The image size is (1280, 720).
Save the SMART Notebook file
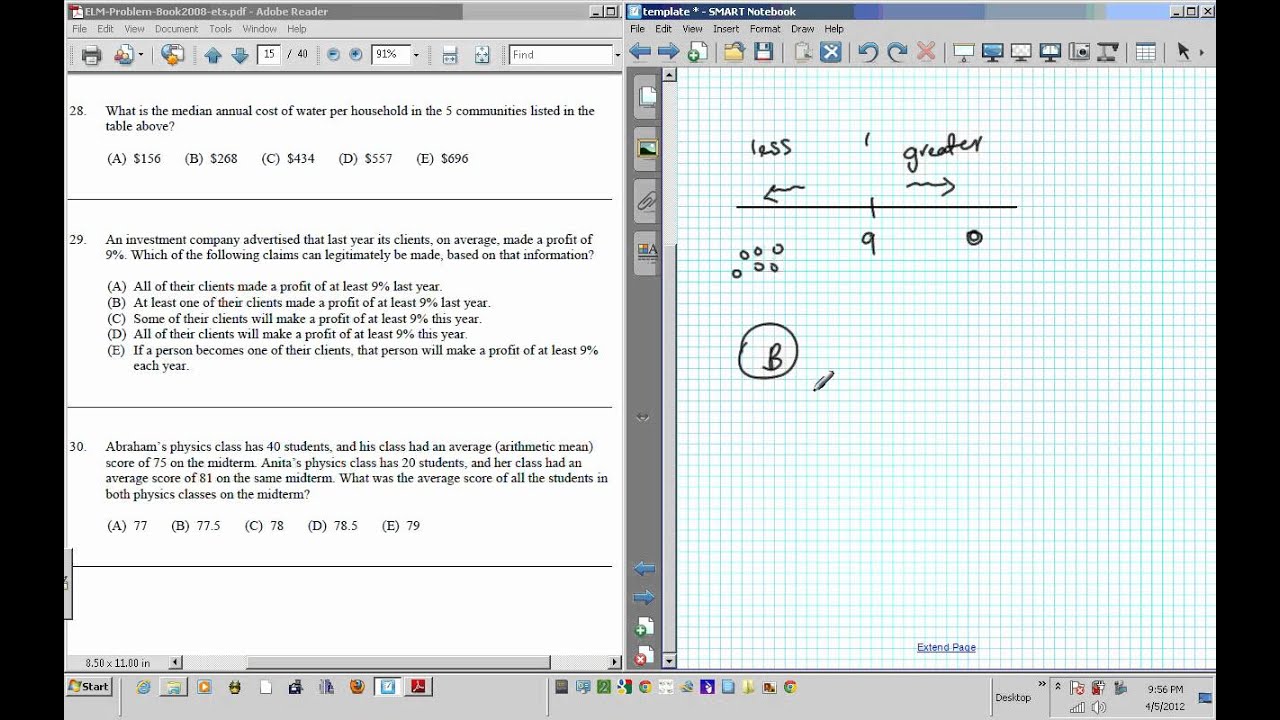click(763, 52)
